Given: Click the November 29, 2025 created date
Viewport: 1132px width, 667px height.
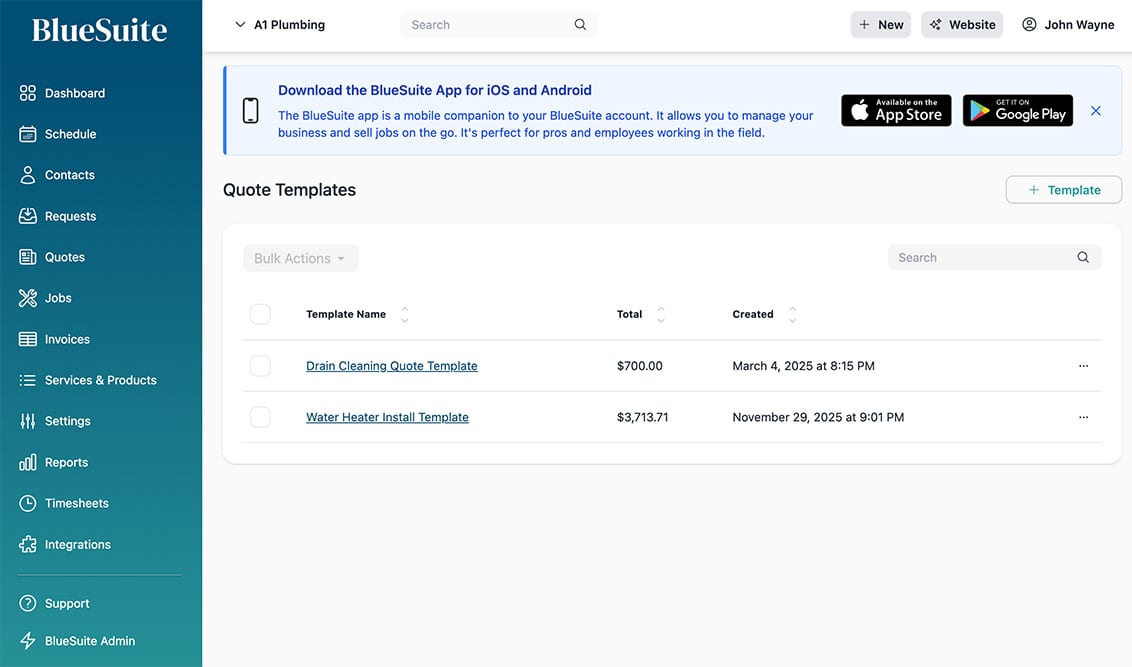Looking at the screenshot, I should (x=818, y=417).
